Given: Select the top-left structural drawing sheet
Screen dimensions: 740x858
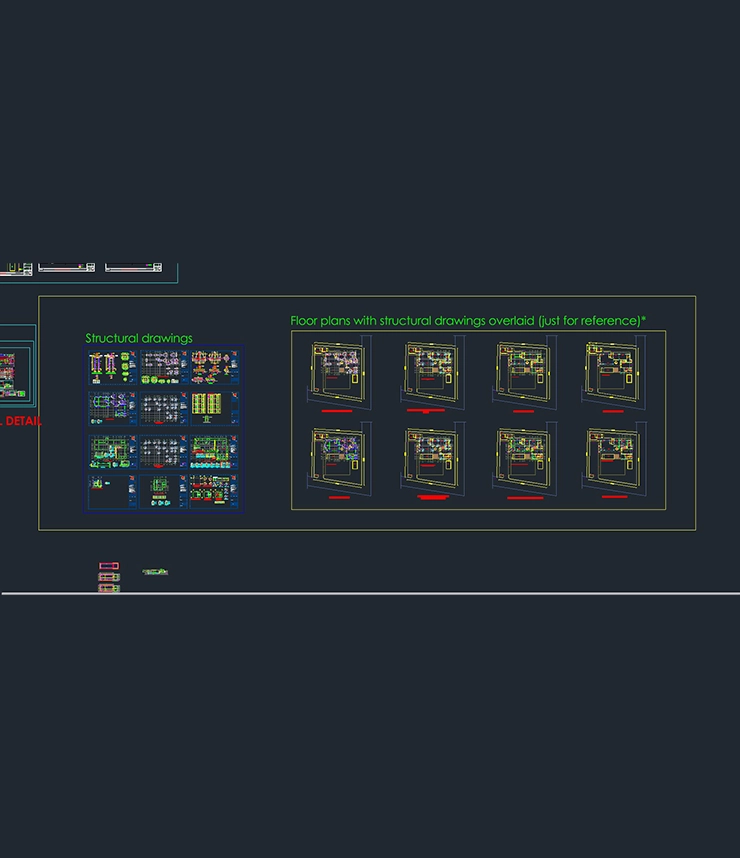Looking at the screenshot, I should coord(111,366).
